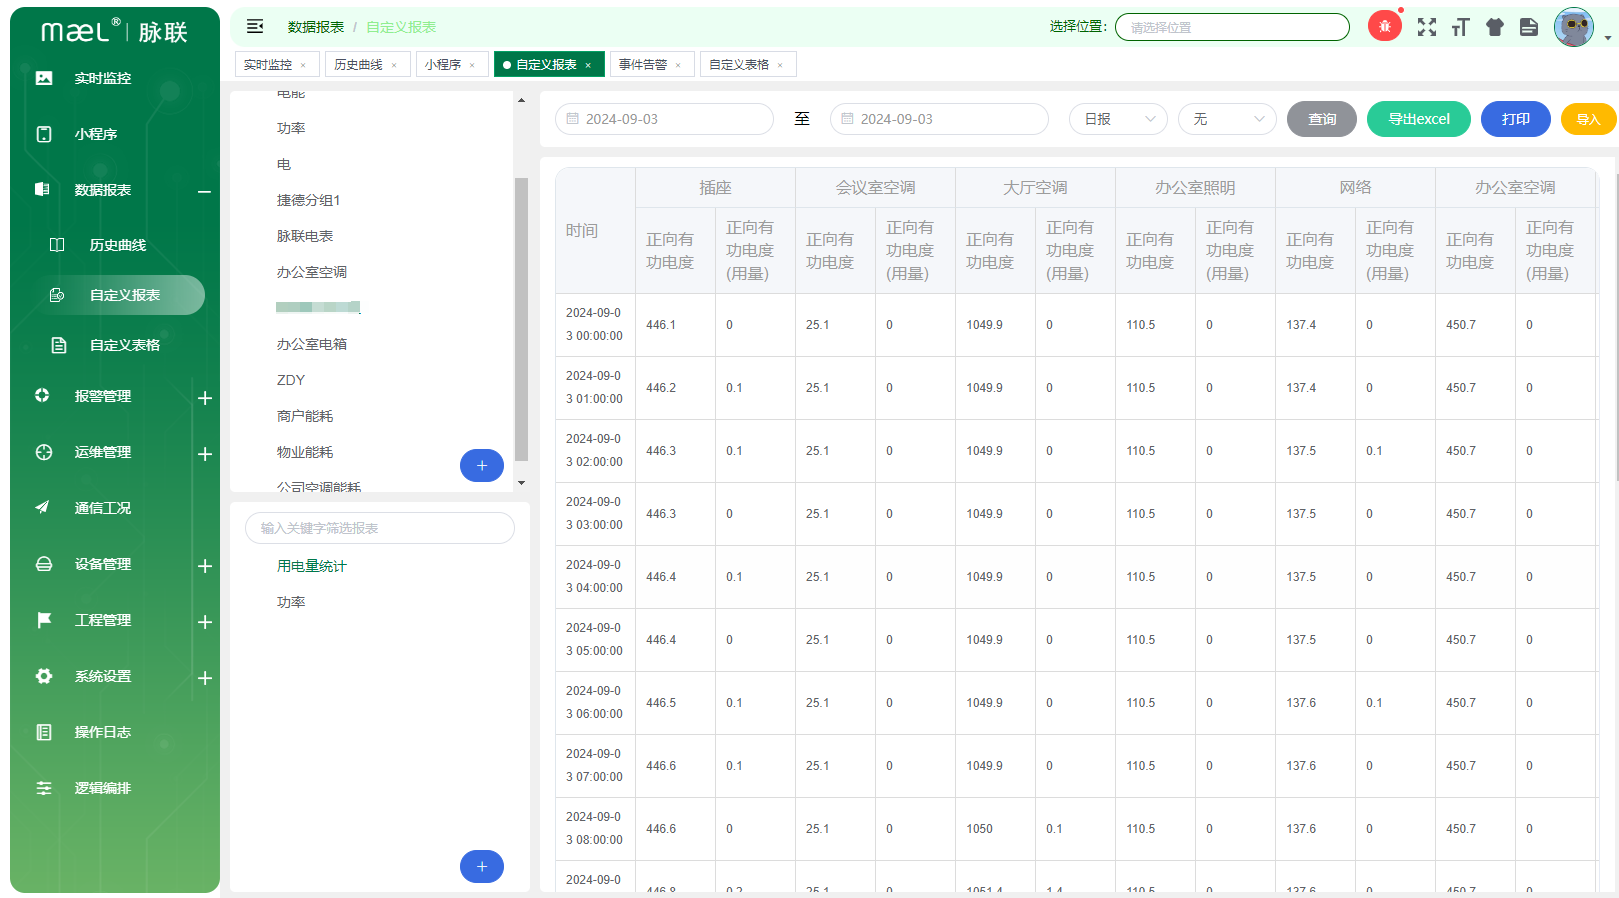Image resolution: width=1619 pixels, height=898 pixels.
Task: Switch to the 事件告警 tab
Action: pos(643,65)
